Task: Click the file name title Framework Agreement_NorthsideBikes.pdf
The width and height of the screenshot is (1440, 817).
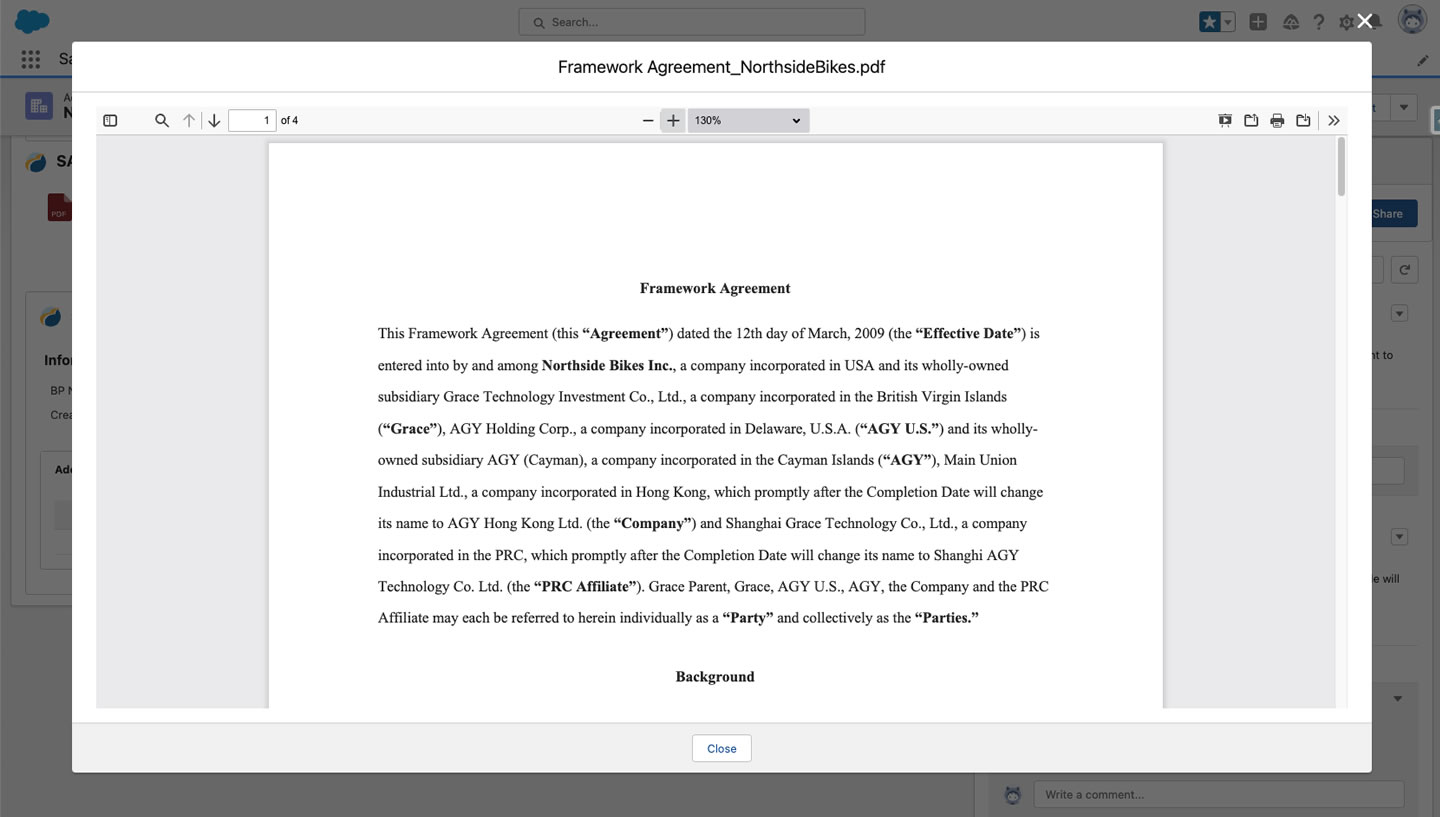Action: (721, 67)
